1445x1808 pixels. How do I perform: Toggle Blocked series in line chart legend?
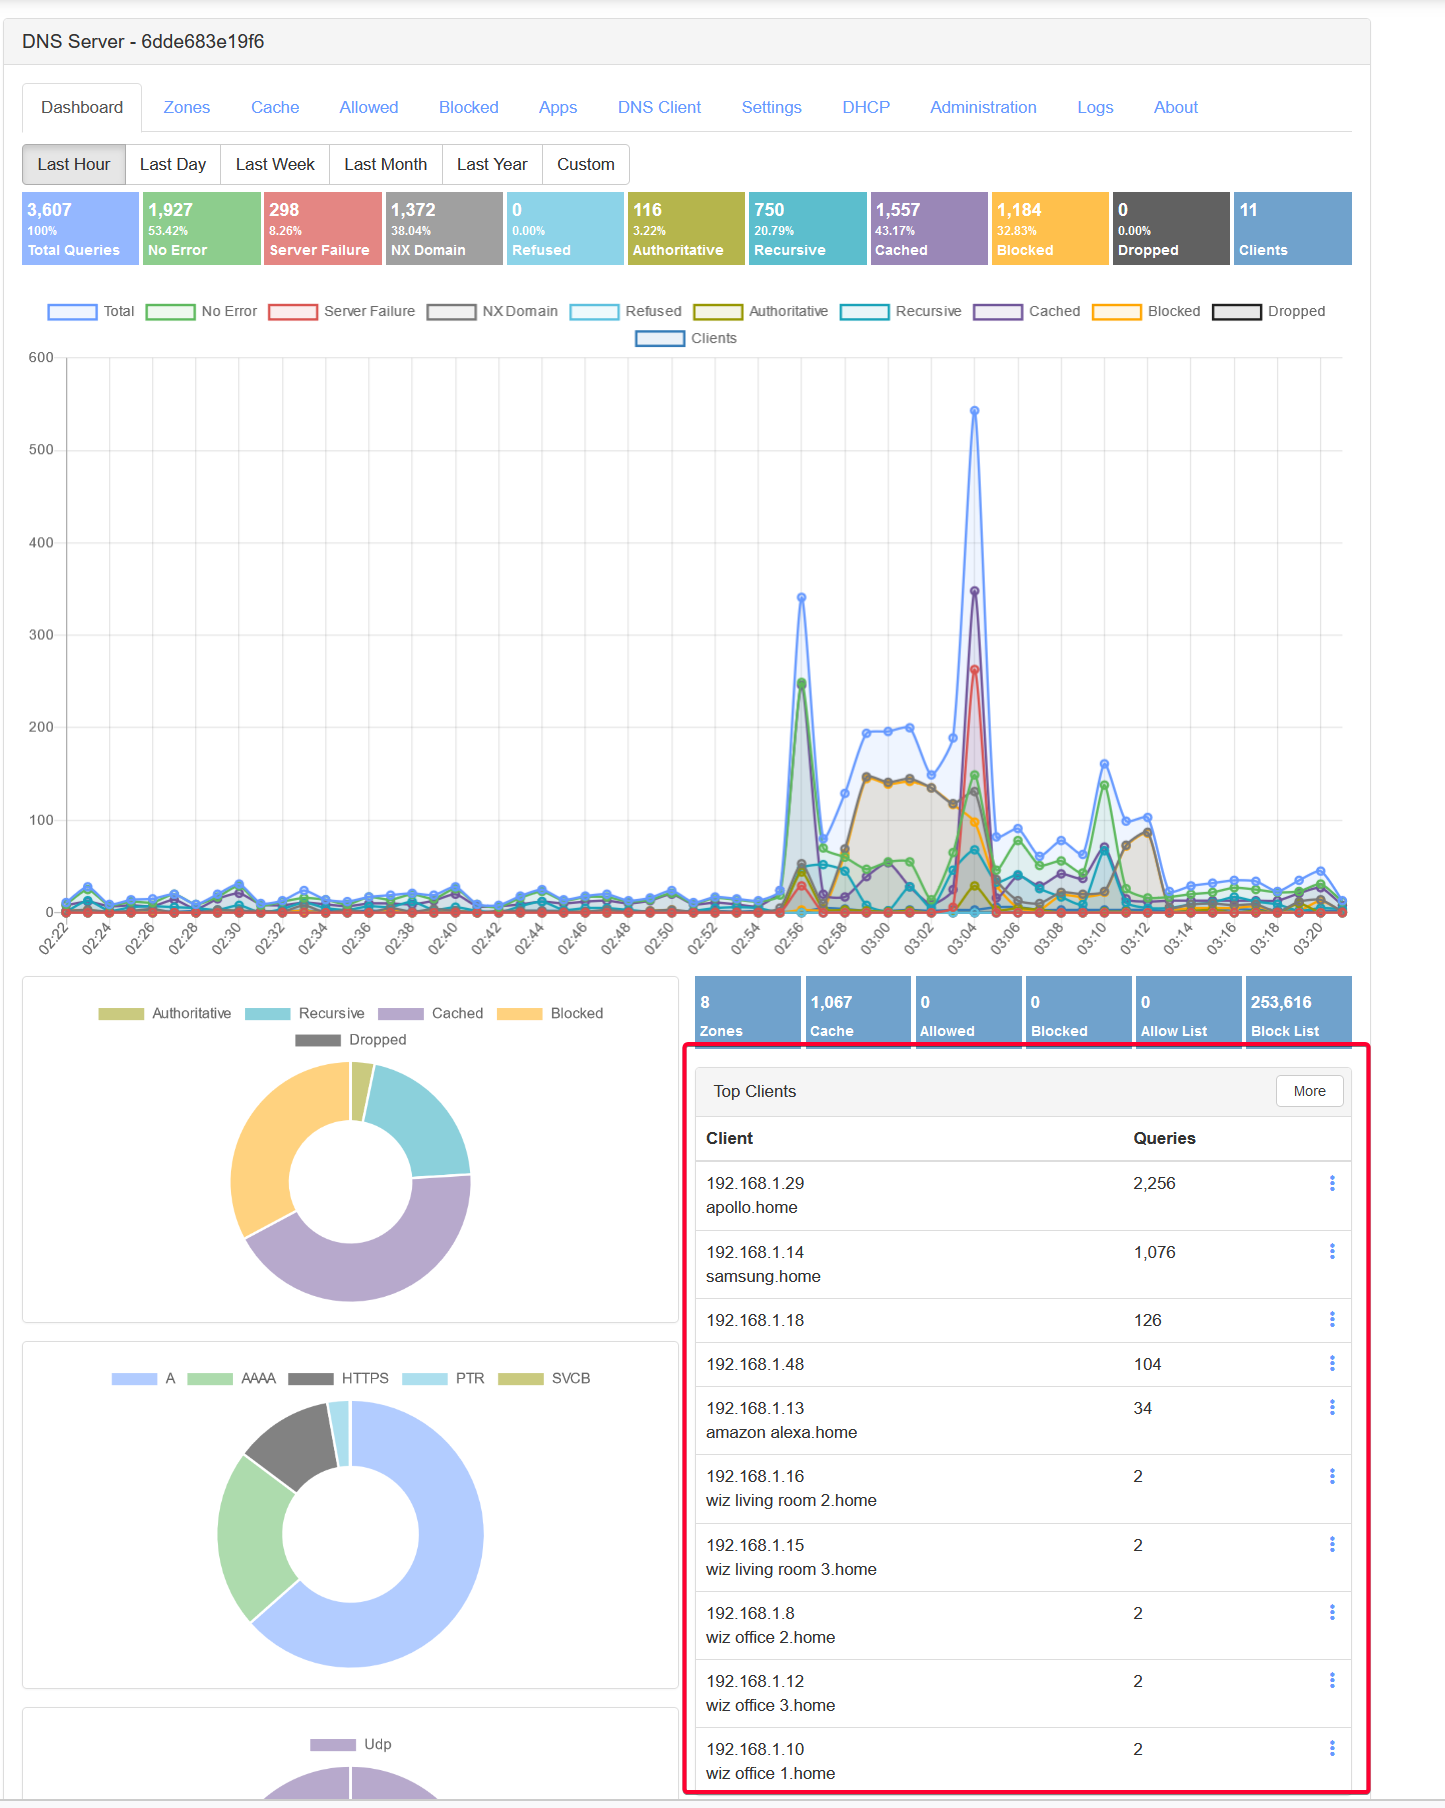click(x=1146, y=311)
